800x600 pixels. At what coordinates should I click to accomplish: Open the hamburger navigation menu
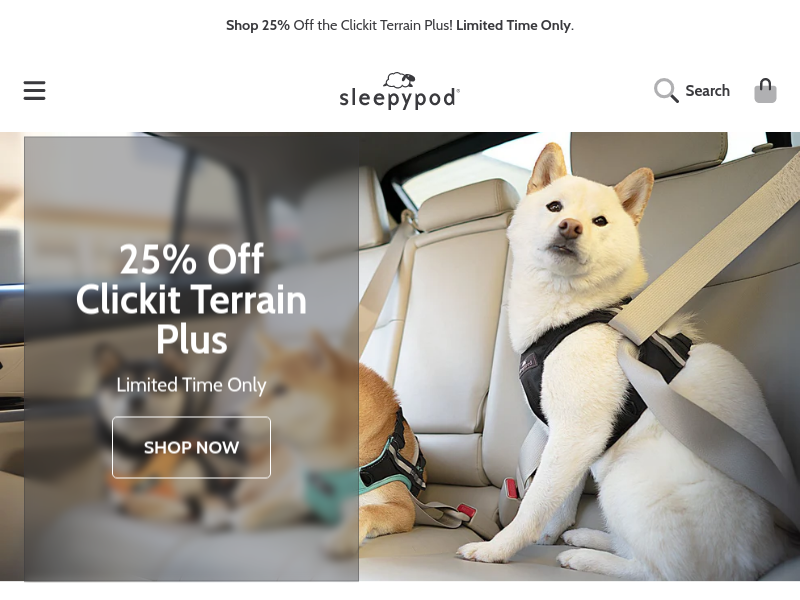(x=34, y=90)
